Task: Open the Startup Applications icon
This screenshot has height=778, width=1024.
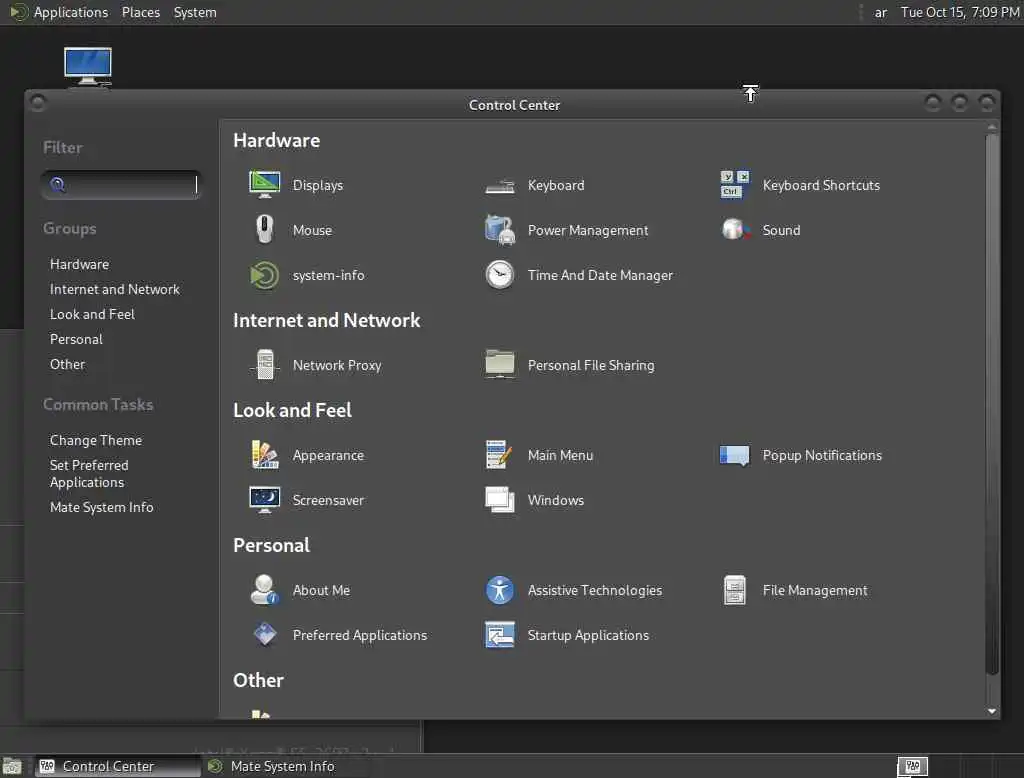Action: tap(500, 635)
